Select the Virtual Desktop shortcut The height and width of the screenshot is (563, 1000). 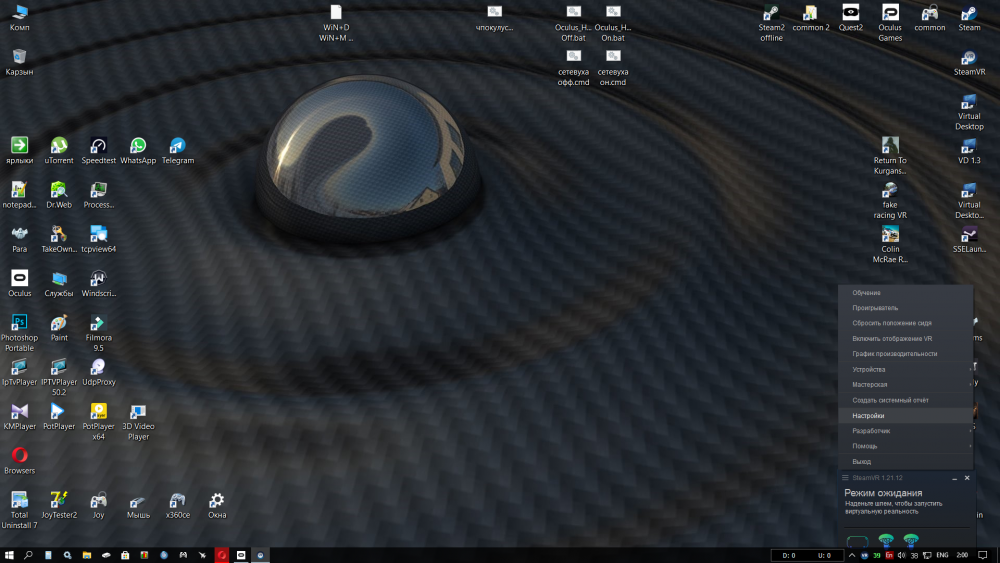point(969,112)
